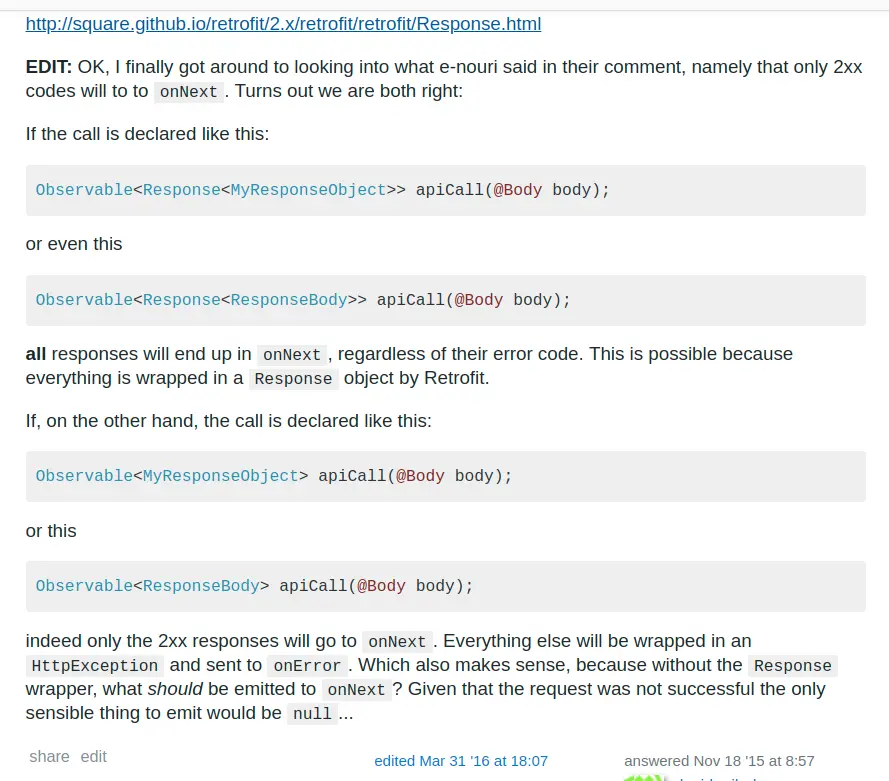Click the Observable<ResponseBody> apiCall code block
The image size is (889, 781).
(x=446, y=586)
